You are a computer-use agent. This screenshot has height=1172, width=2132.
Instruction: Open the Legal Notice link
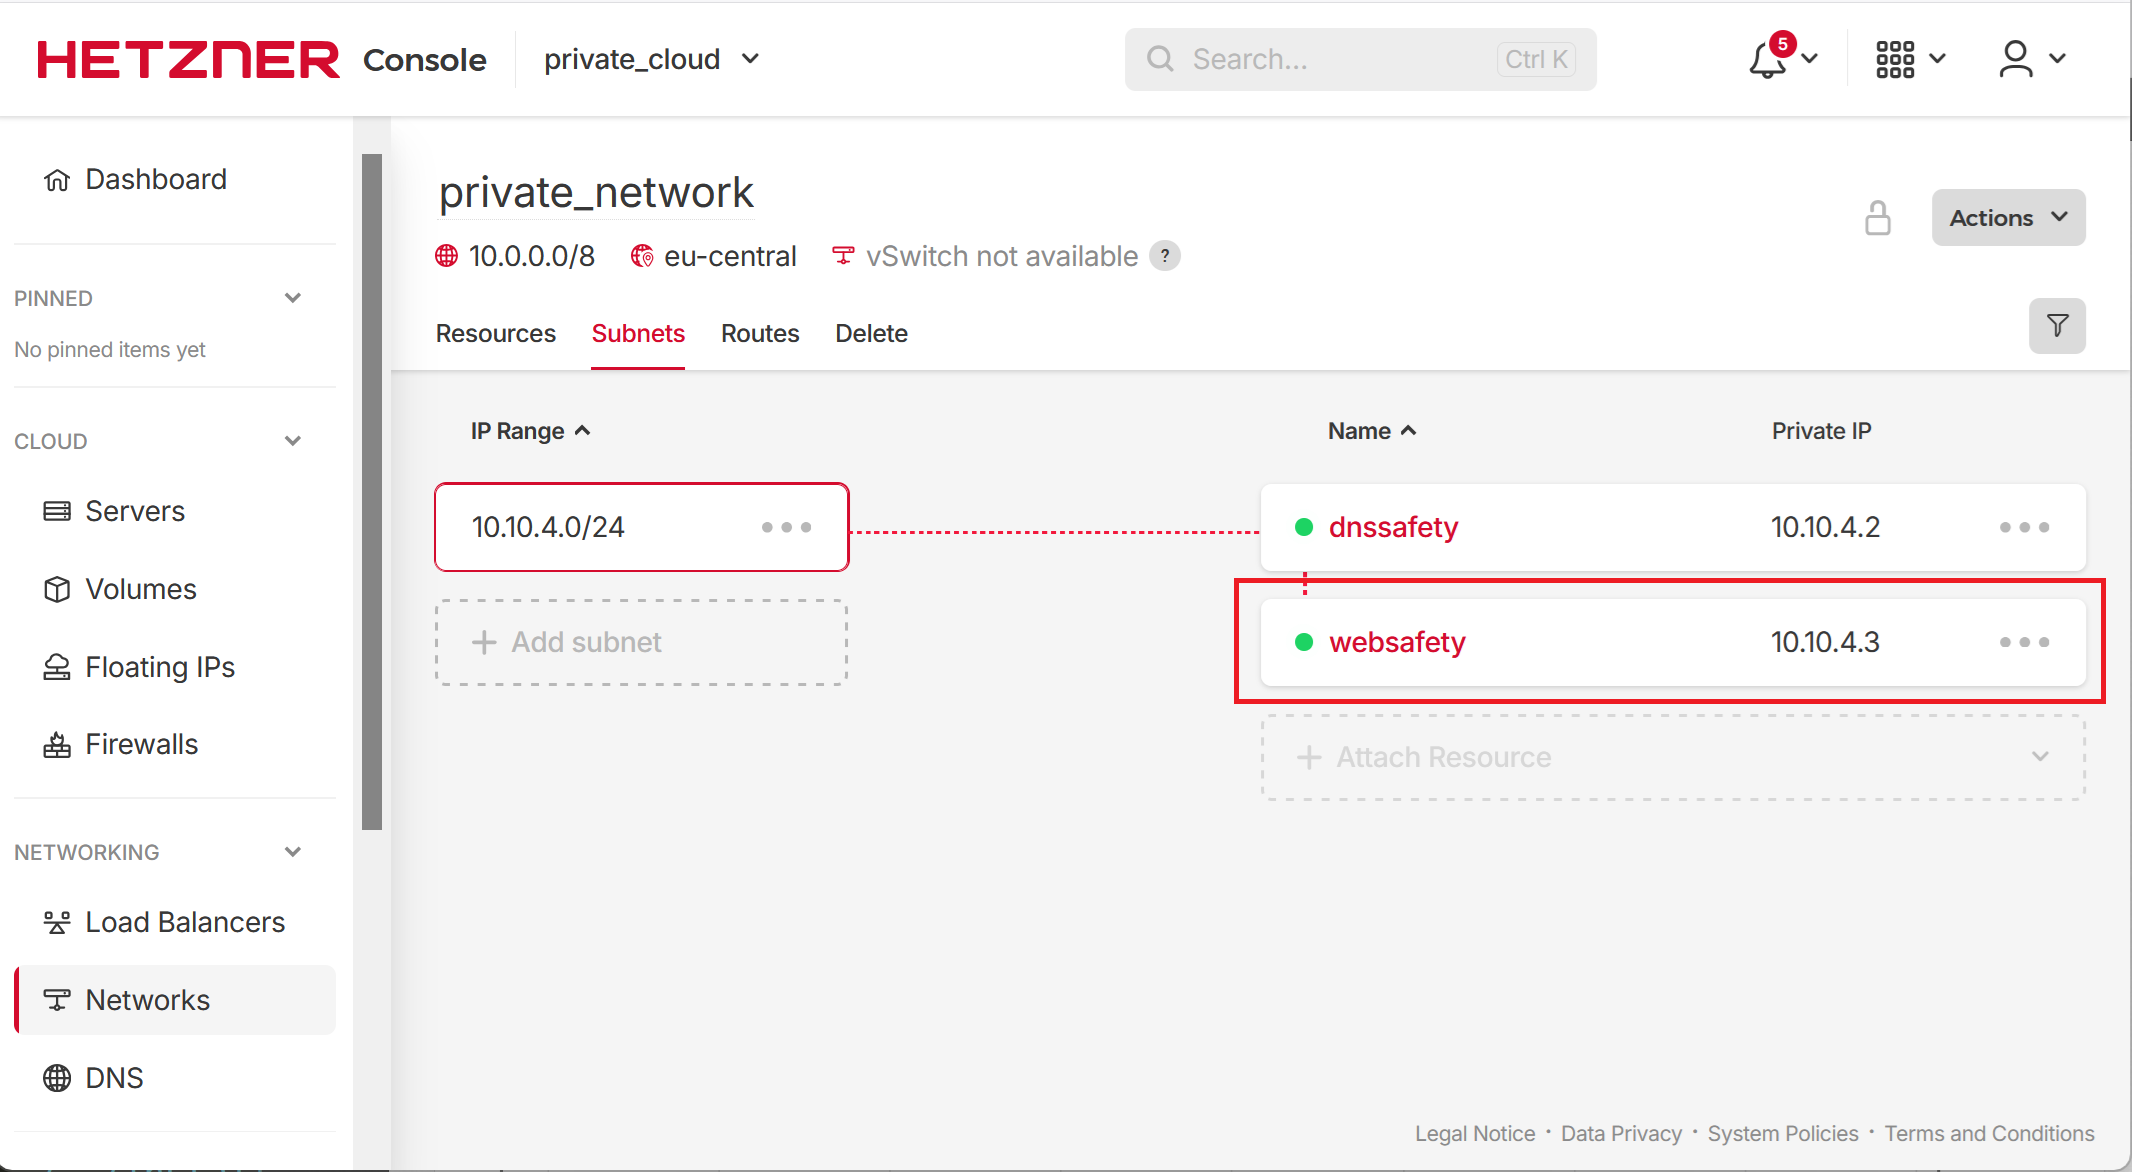(1475, 1133)
